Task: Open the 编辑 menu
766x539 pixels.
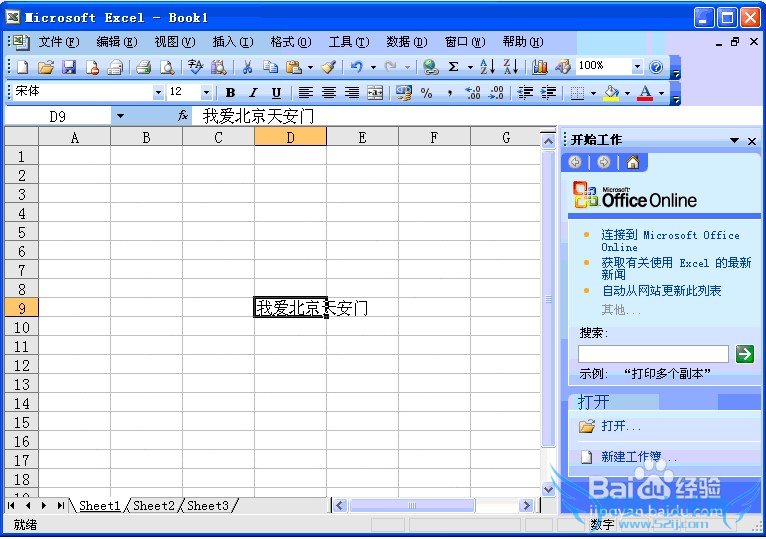Action: pos(117,42)
